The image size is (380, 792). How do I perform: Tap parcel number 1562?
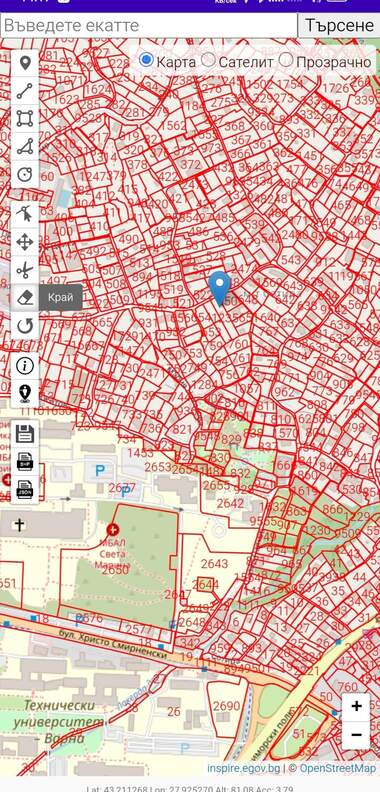point(173,125)
